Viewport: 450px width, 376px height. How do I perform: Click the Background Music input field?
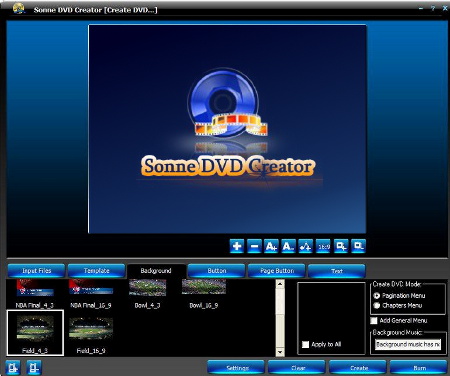tap(408, 344)
